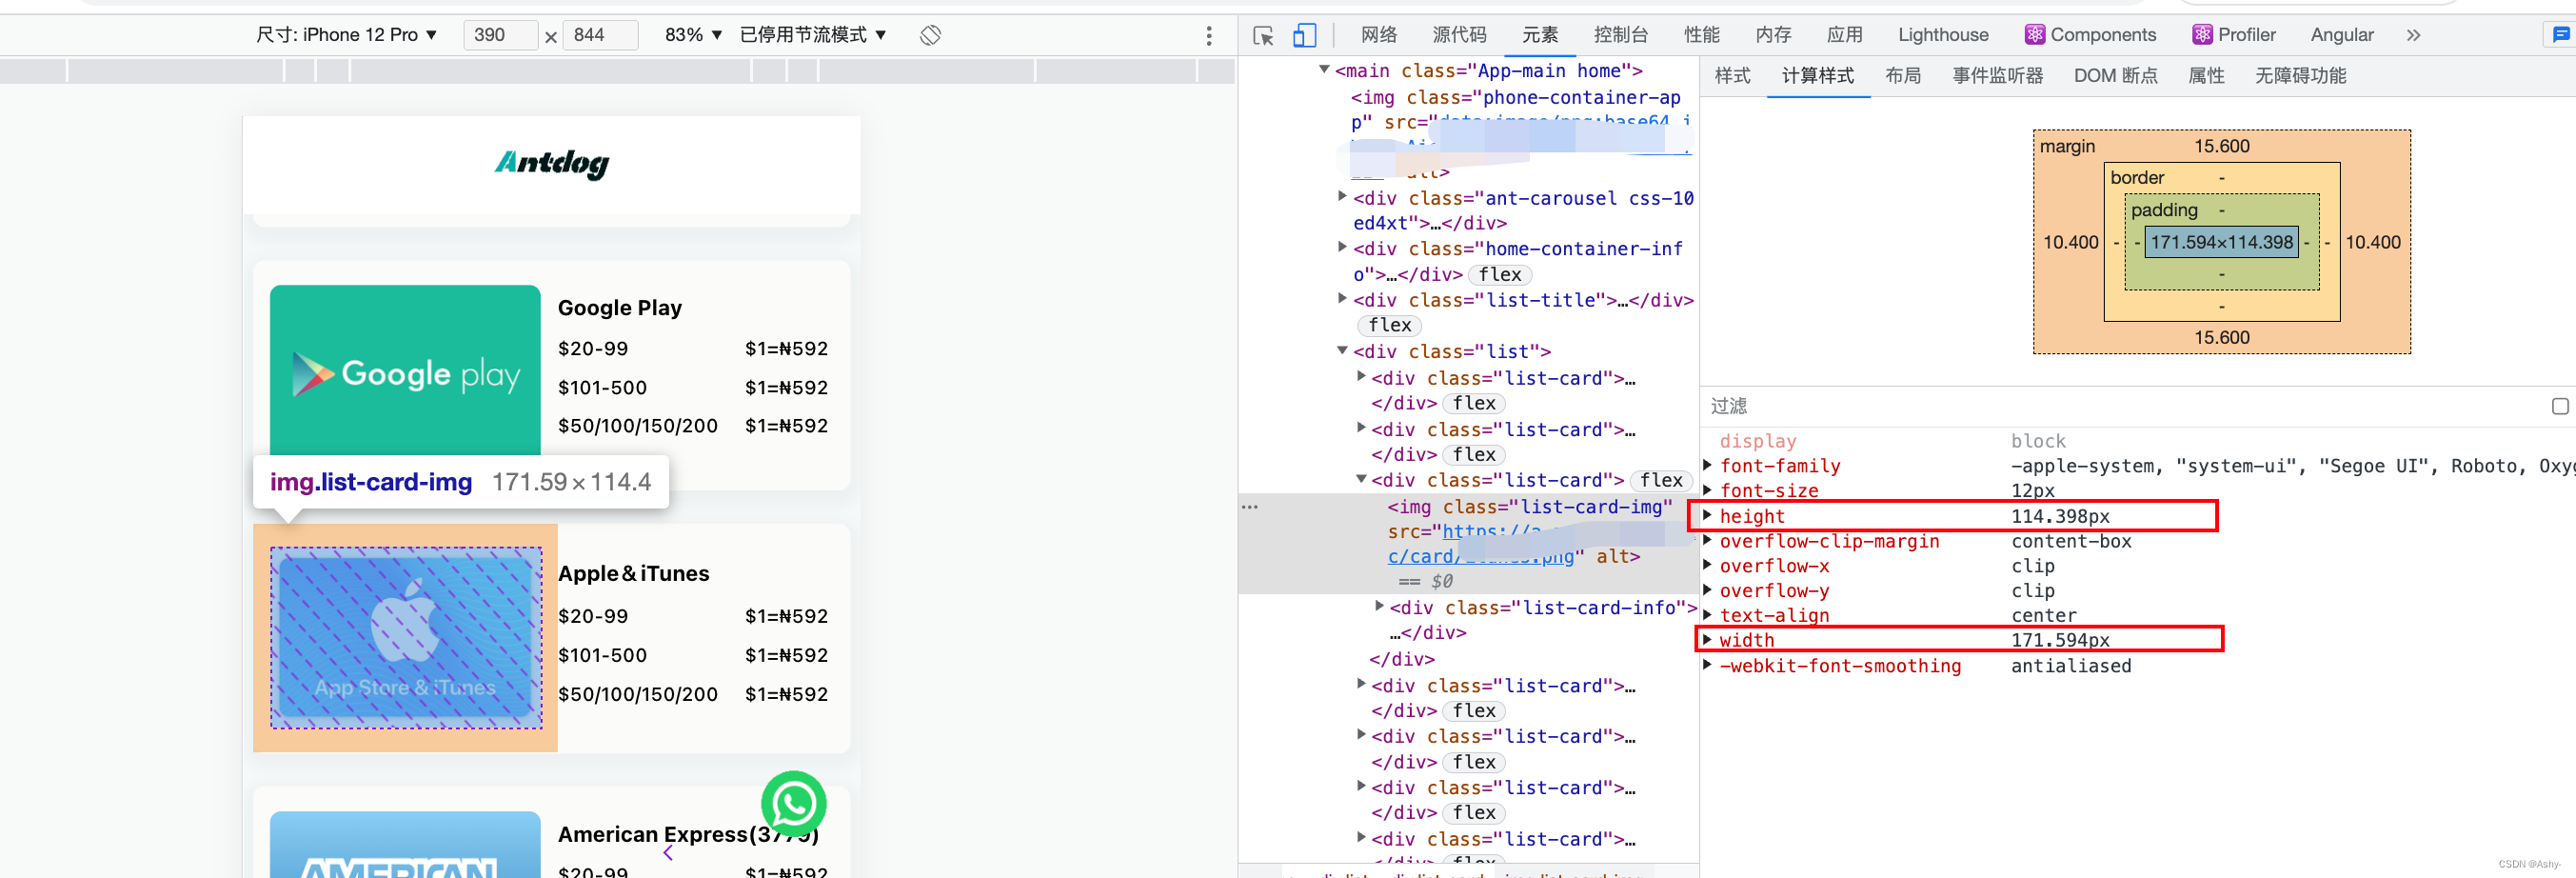Toggle the checkbox beside the filter field

pos(2559,406)
